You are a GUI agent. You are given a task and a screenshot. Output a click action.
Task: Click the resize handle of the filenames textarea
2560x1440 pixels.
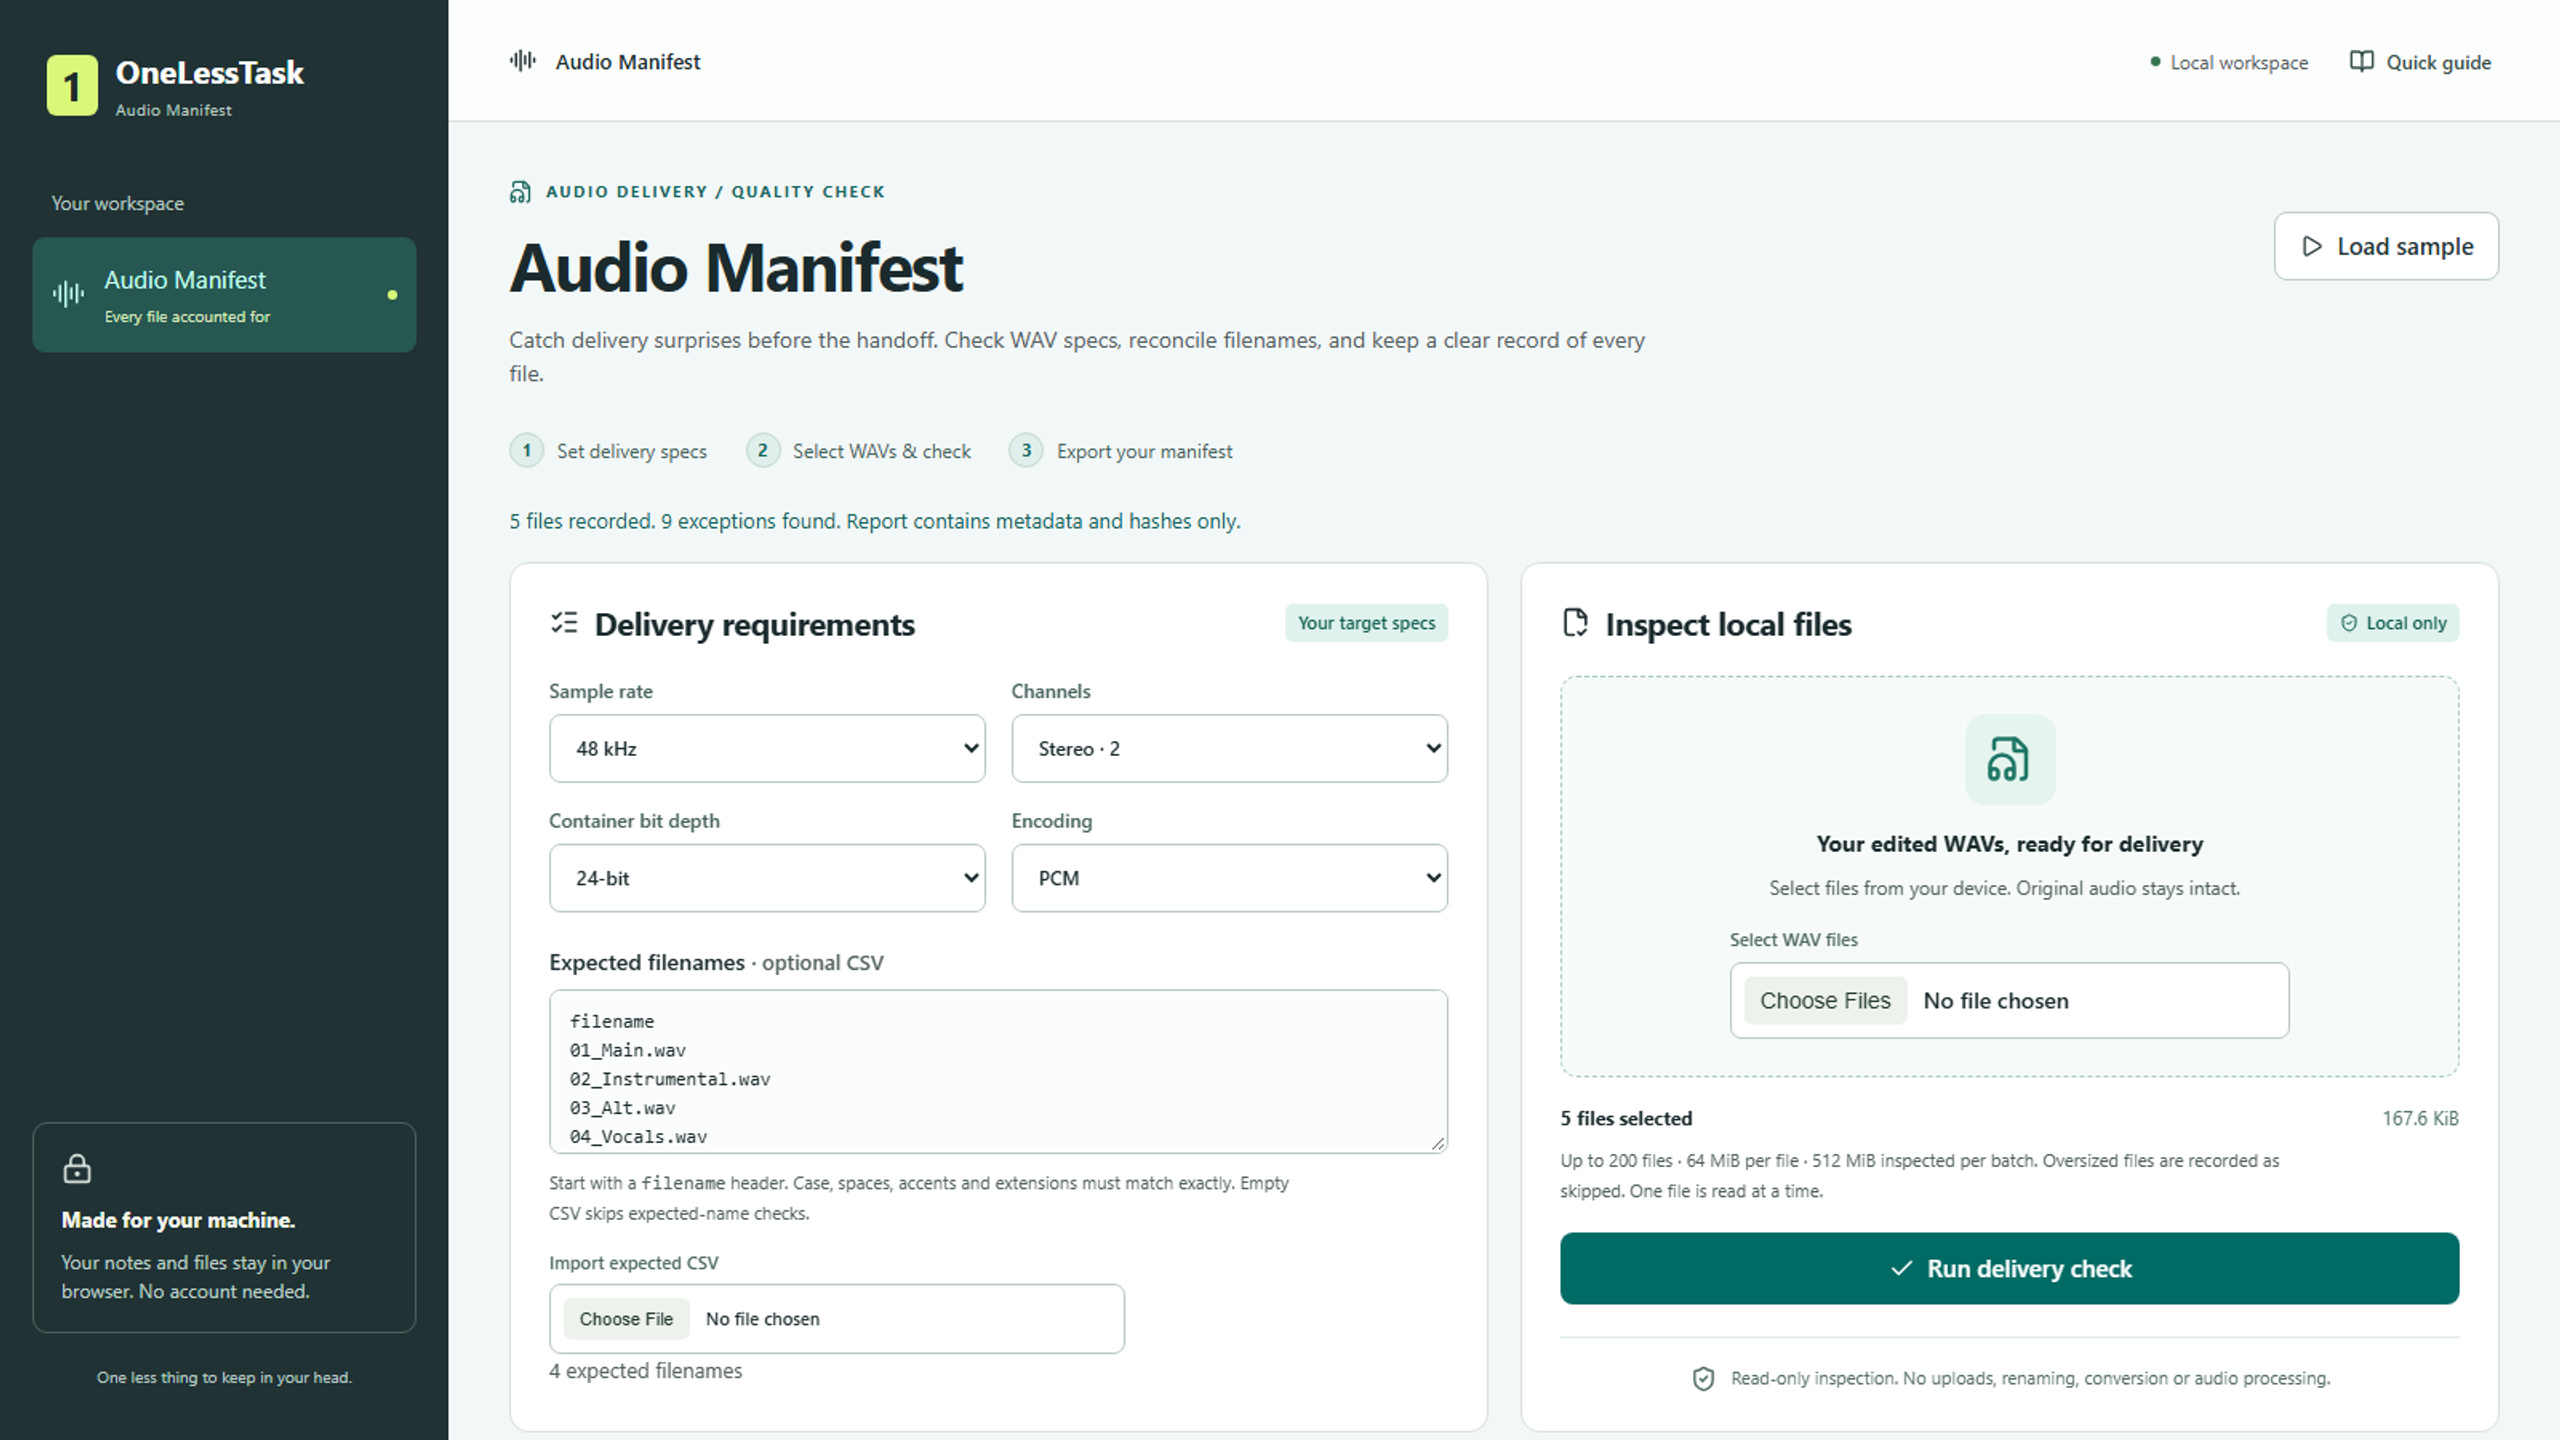pos(1438,1143)
